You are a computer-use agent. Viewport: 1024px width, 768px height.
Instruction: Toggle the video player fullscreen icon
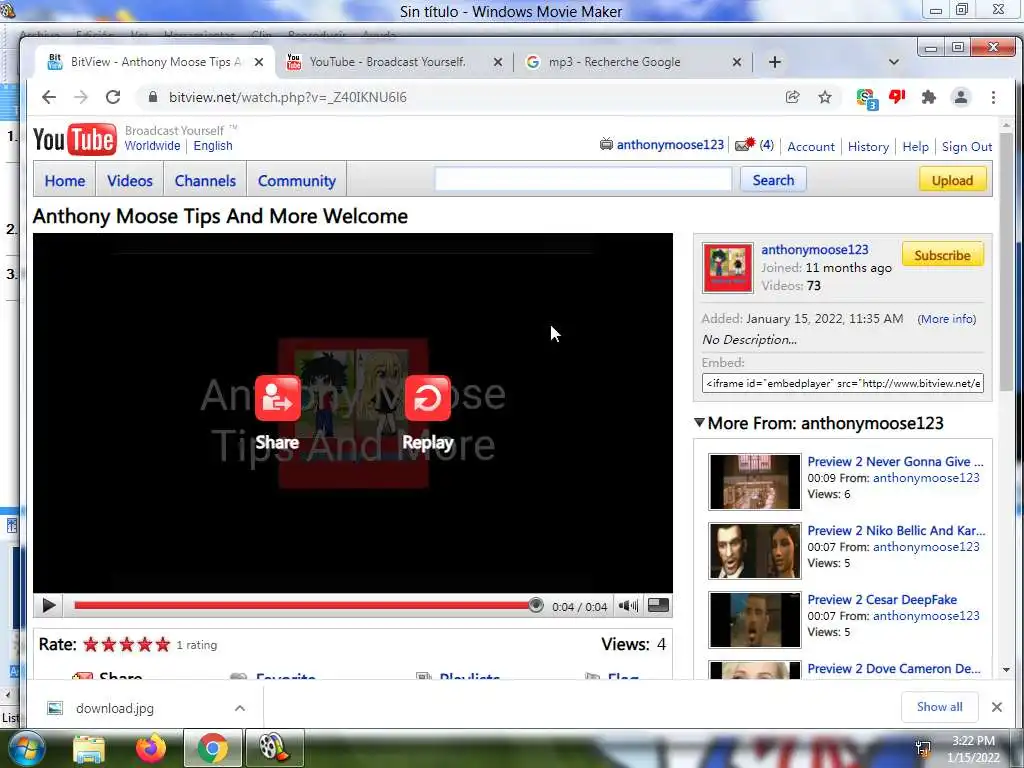coord(658,605)
